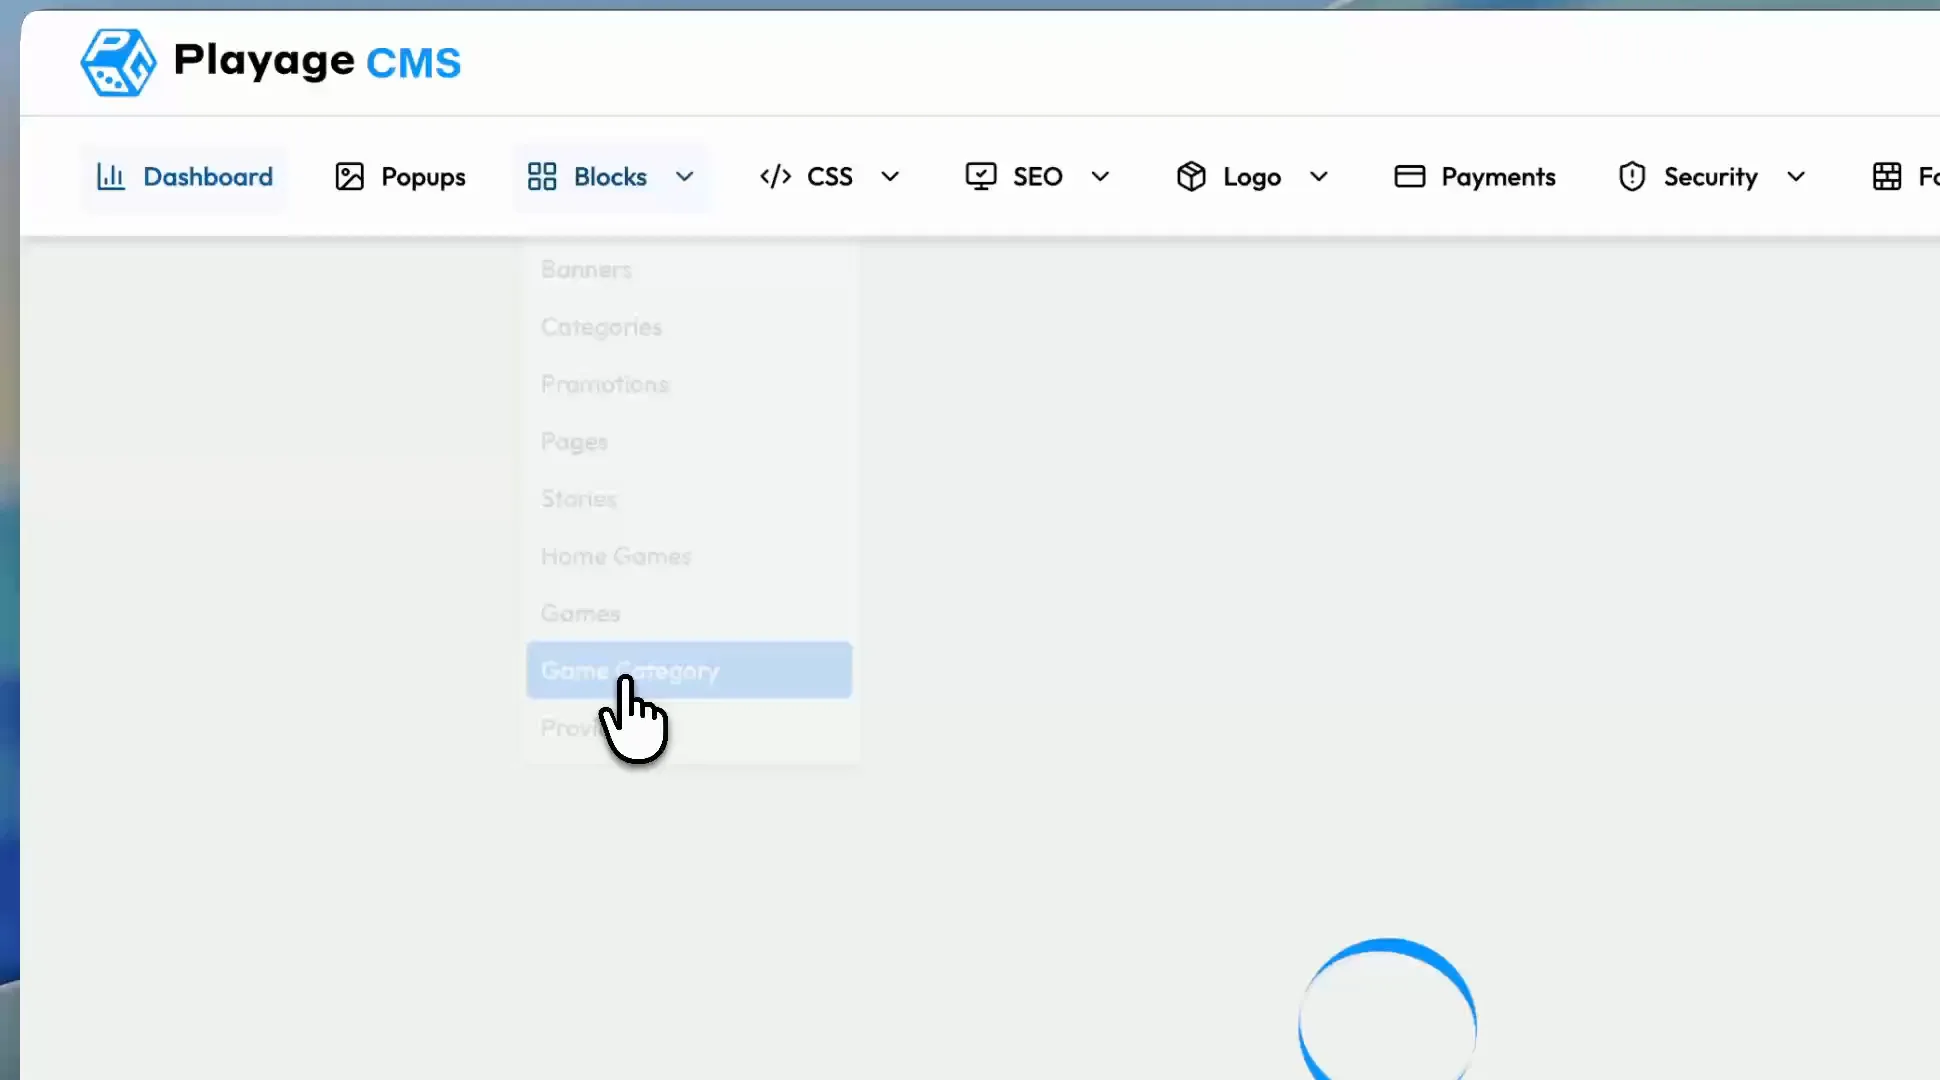Click the Logo cube icon
This screenshot has height=1080, width=1940.
pyautogui.click(x=1191, y=177)
